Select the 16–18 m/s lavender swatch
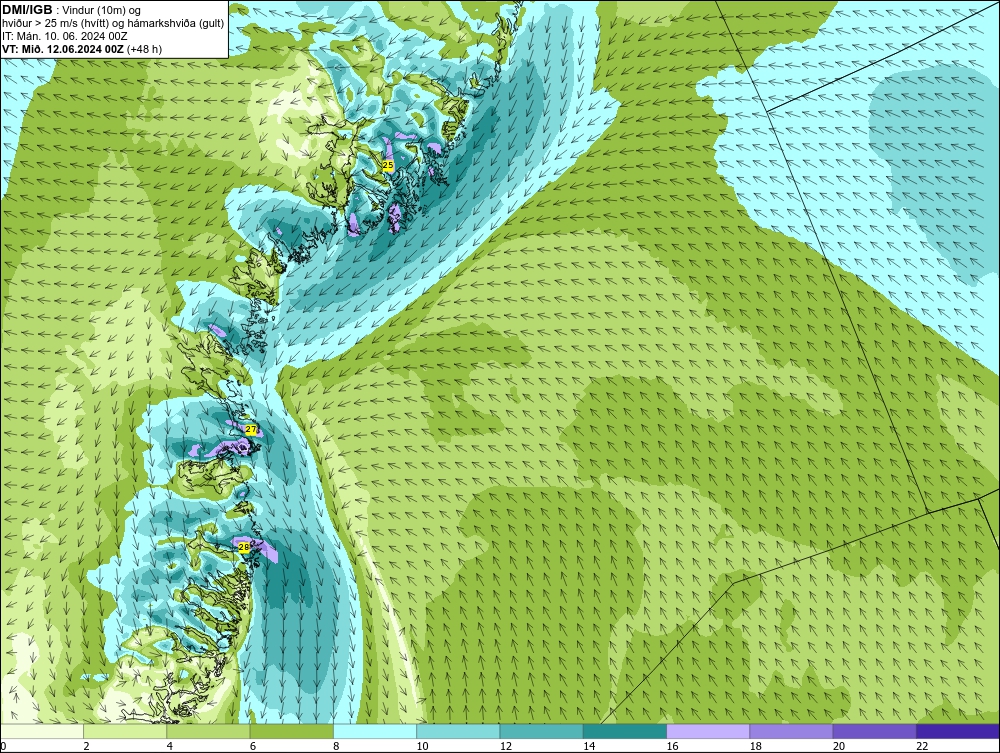The height and width of the screenshot is (753, 1000). click(708, 731)
